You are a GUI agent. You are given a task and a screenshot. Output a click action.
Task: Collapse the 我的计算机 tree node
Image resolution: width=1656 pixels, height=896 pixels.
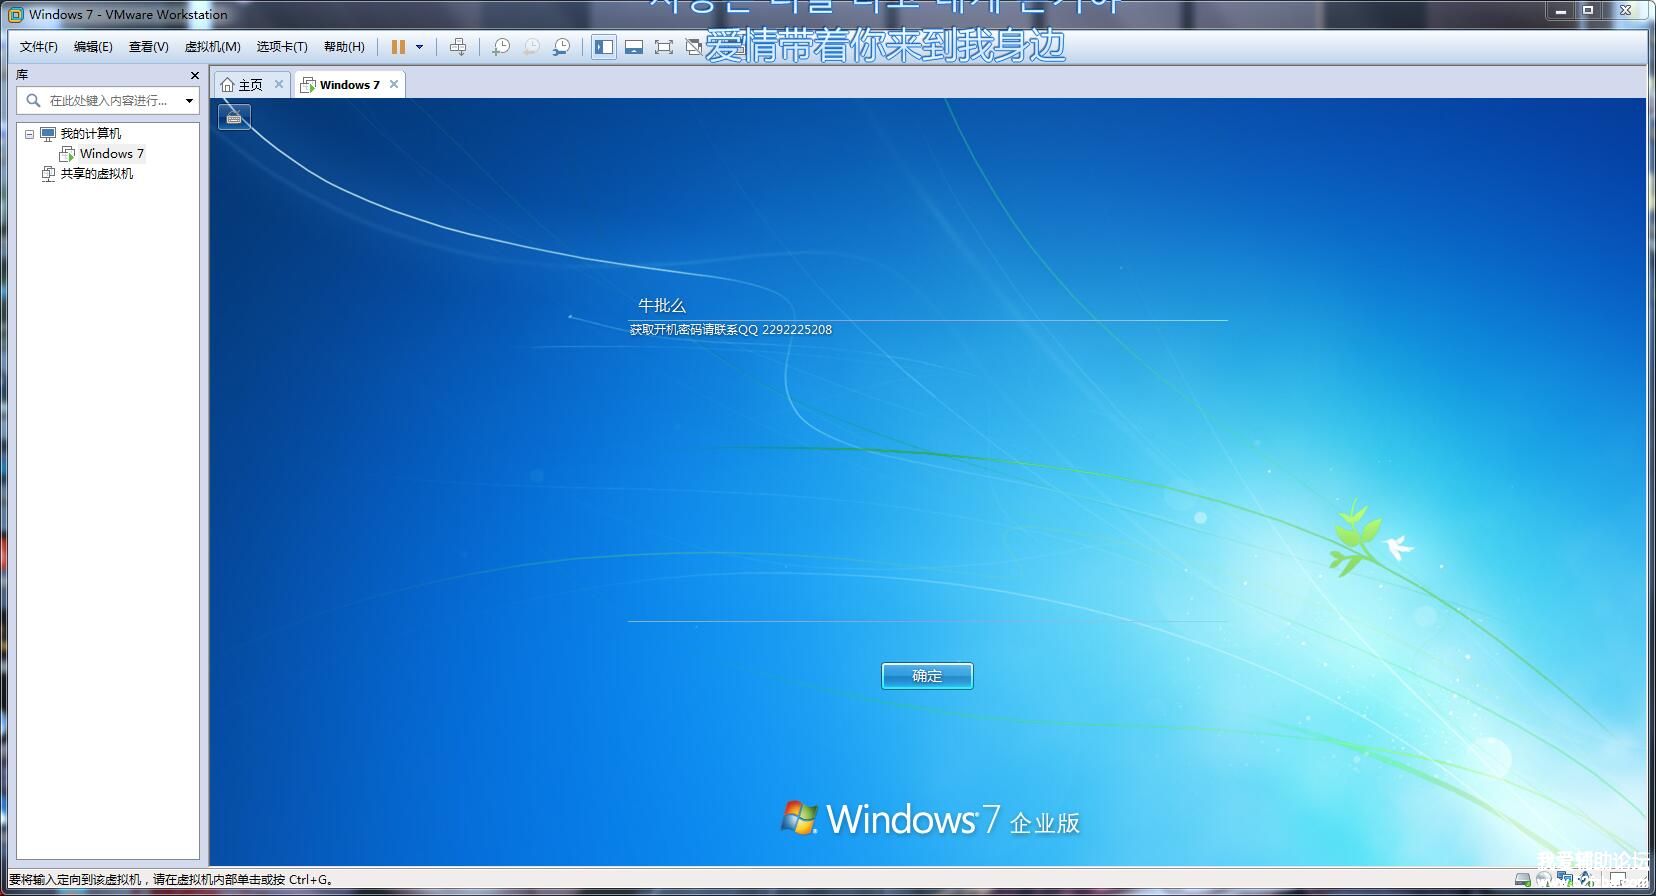pos(29,134)
